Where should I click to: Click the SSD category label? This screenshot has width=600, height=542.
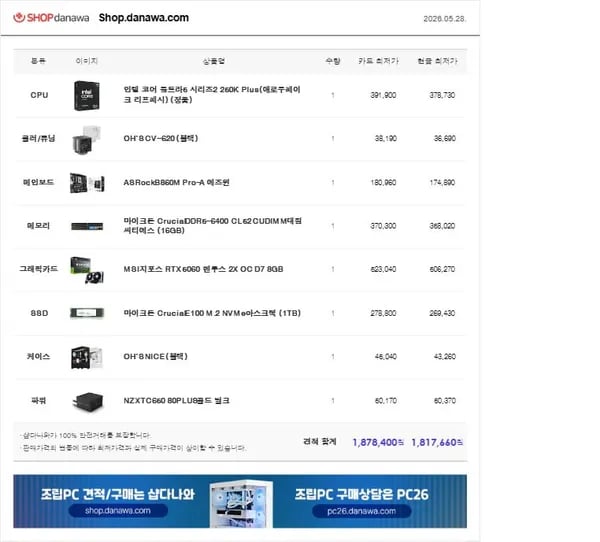(x=39, y=313)
